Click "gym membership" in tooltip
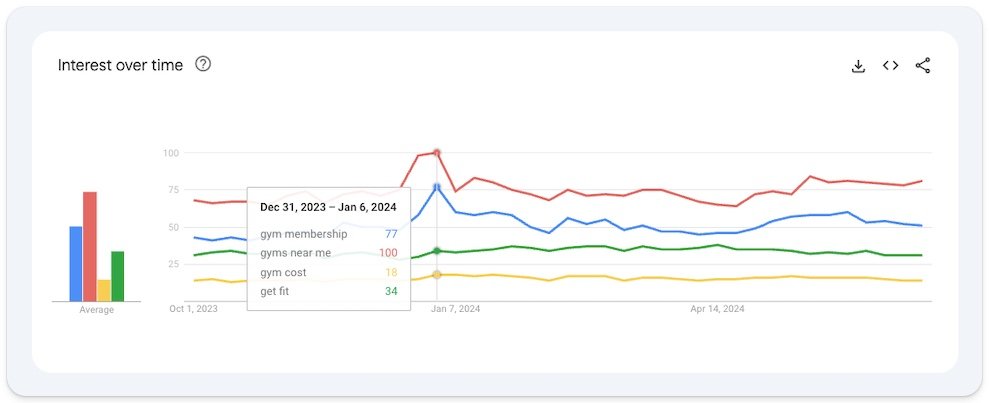Image resolution: width=989 pixels, height=403 pixels. click(x=303, y=234)
